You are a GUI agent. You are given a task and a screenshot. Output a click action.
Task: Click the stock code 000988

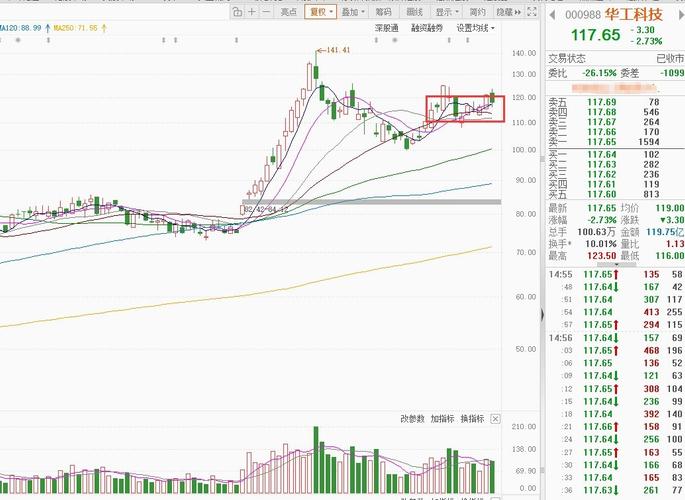coord(583,15)
